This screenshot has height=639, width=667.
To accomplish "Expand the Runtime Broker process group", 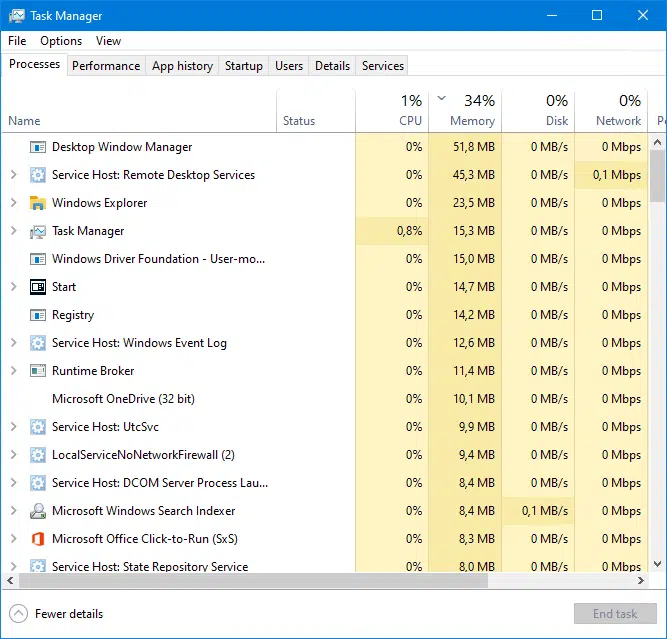I will pyautogui.click(x=14, y=371).
